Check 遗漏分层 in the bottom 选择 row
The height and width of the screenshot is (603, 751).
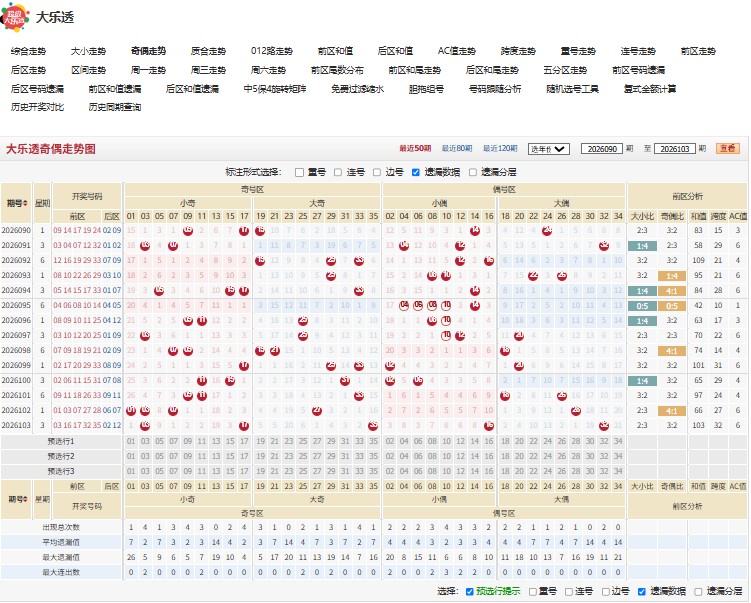[698, 592]
